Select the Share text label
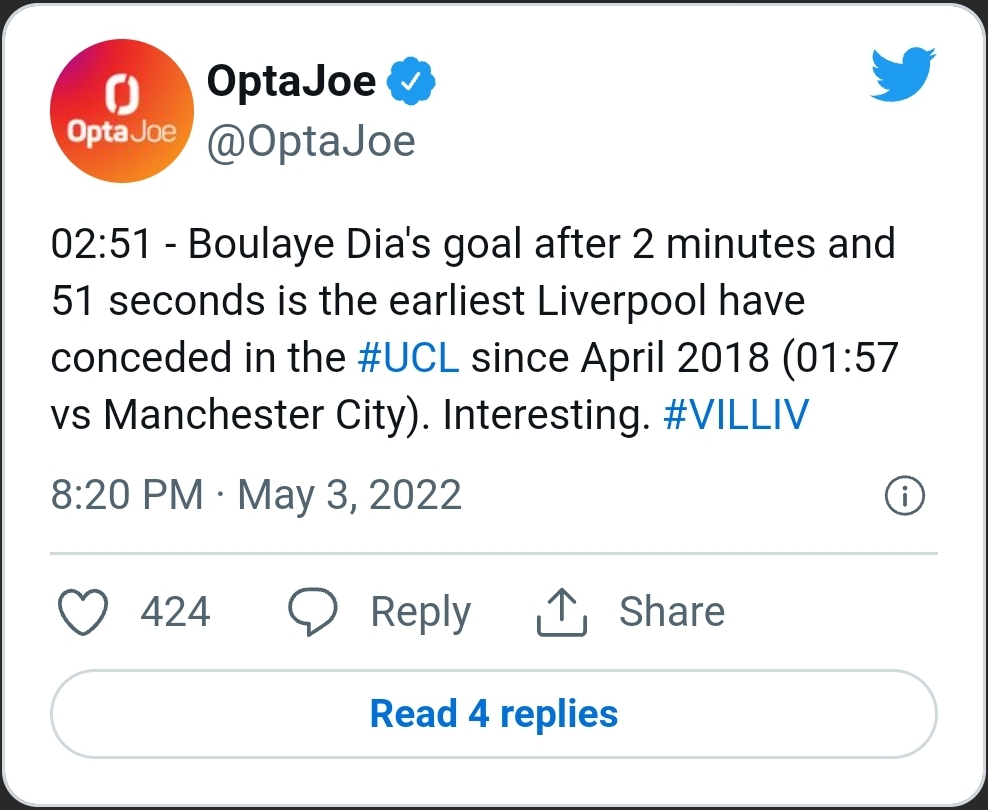 point(671,612)
